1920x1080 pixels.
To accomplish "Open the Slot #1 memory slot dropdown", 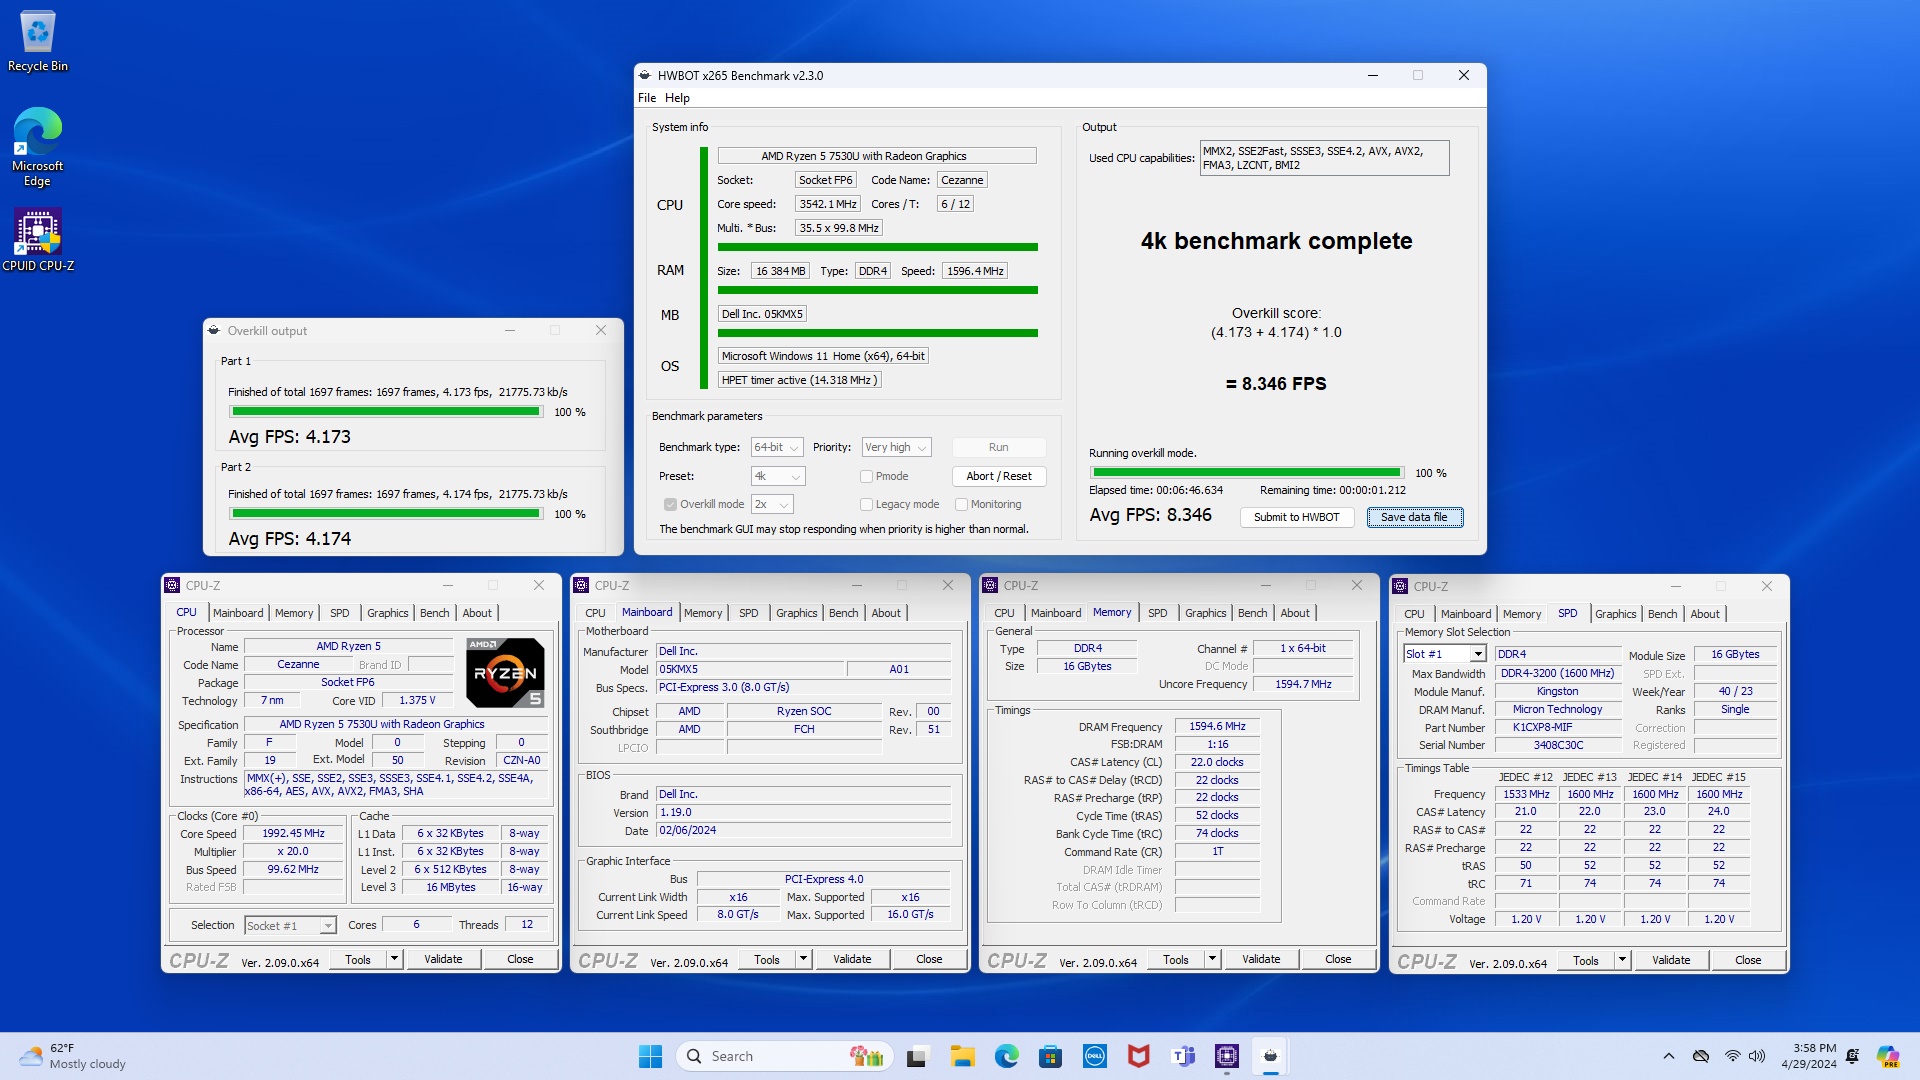I will click(1444, 654).
